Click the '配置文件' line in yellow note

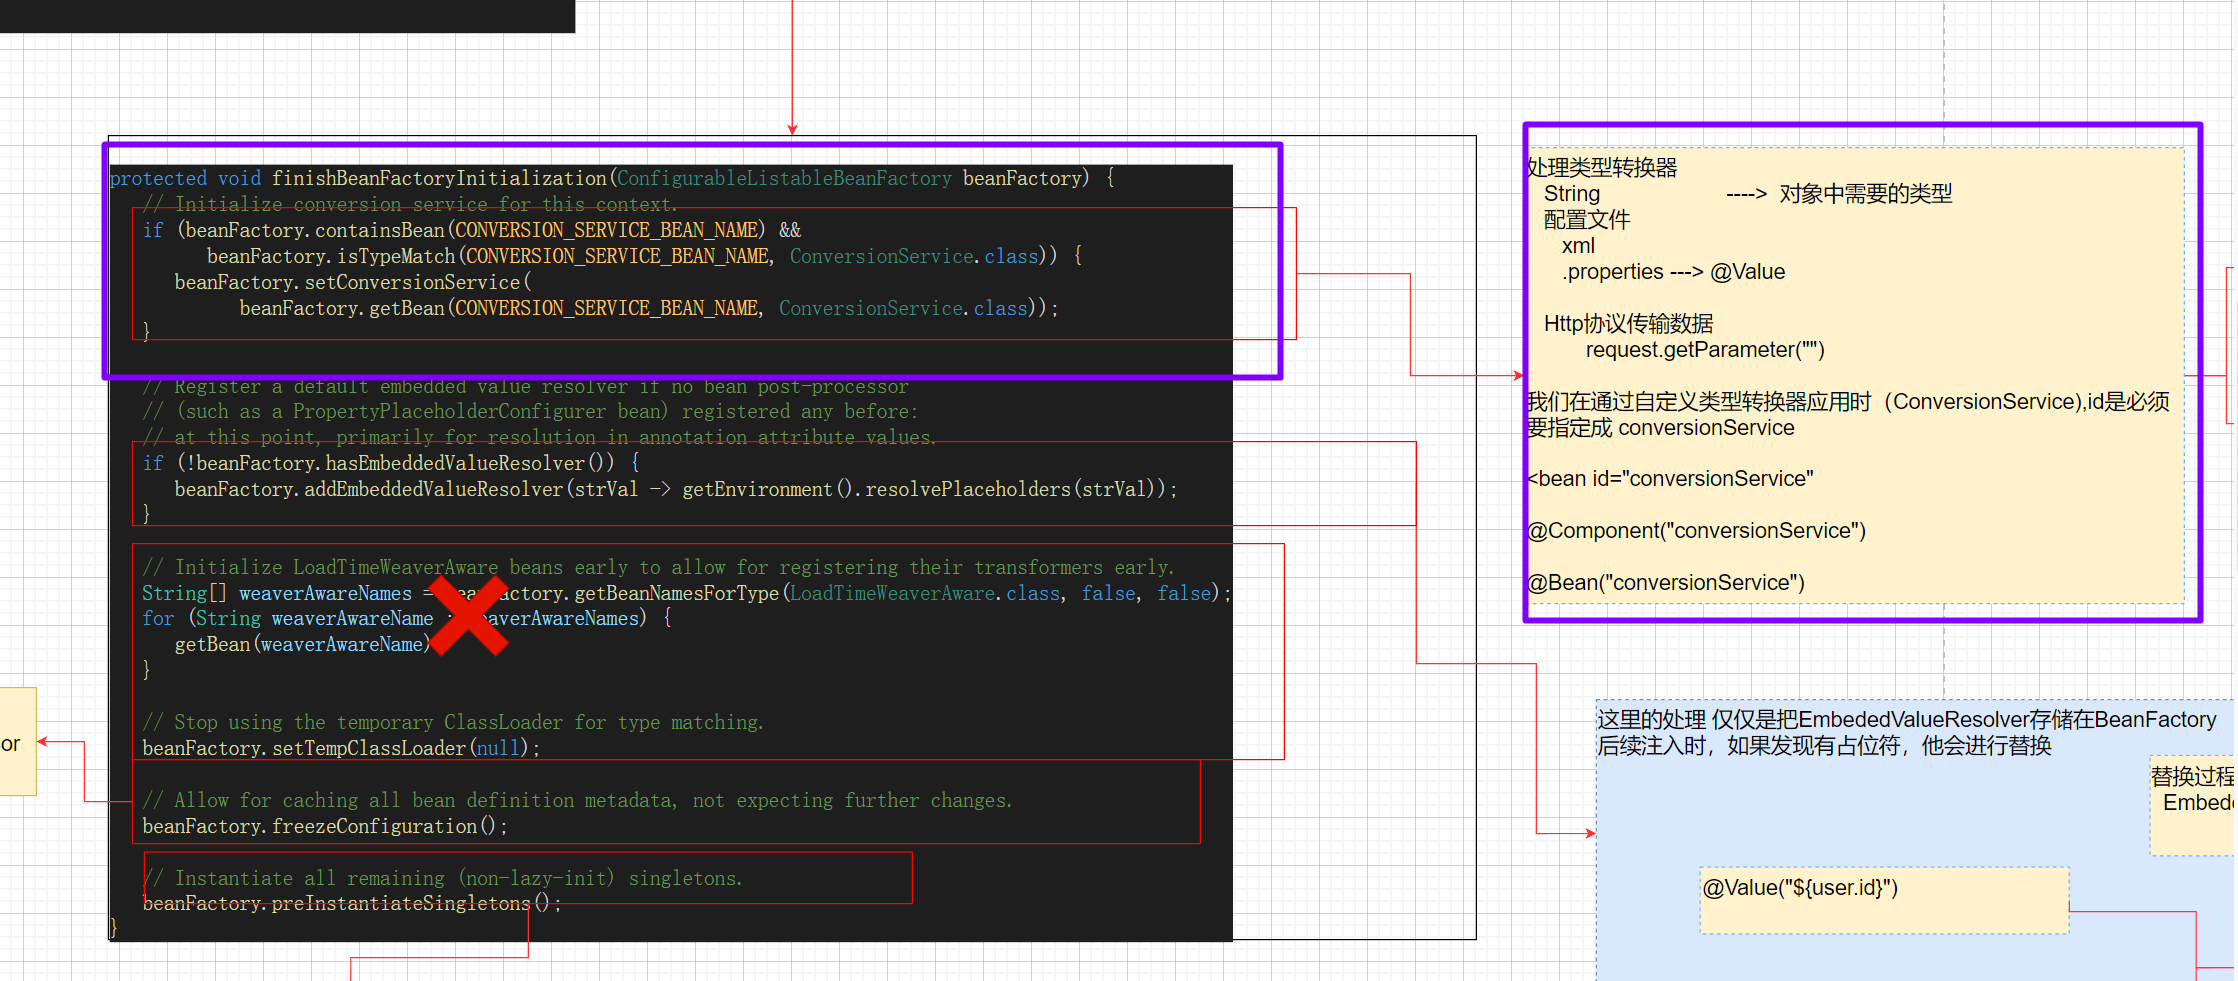tap(1586, 220)
